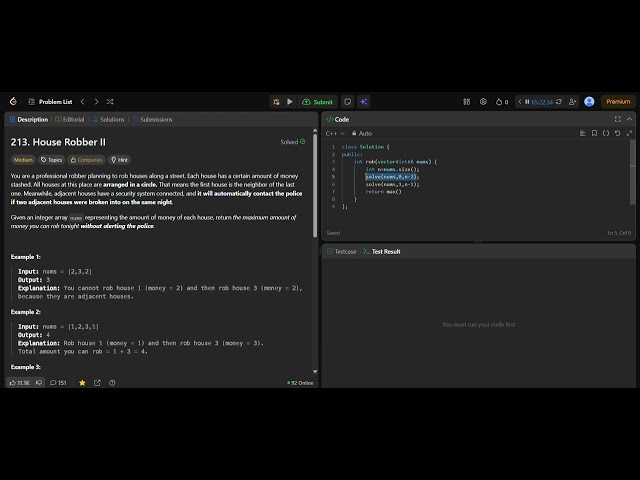This screenshot has width=640, height=480.
Task: Share the problem link icon
Action: click(x=97, y=382)
